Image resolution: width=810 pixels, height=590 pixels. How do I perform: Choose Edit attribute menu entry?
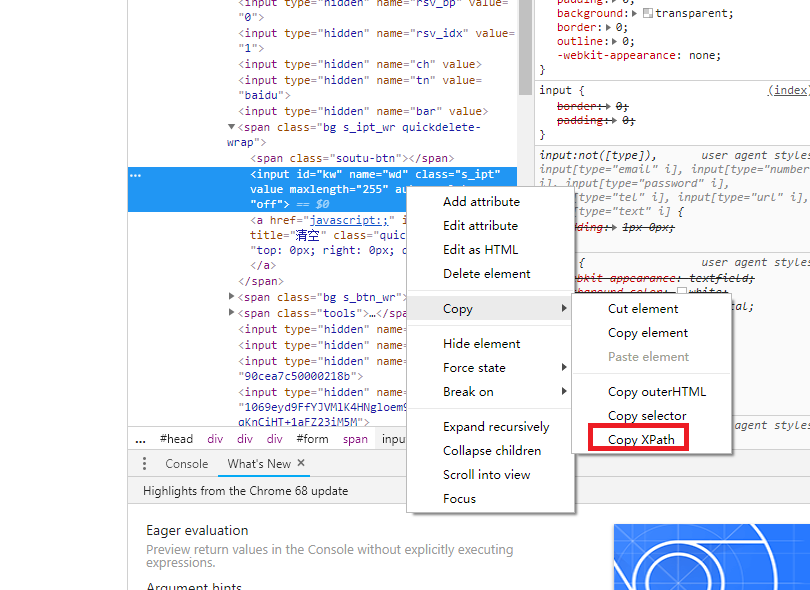[480, 226]
